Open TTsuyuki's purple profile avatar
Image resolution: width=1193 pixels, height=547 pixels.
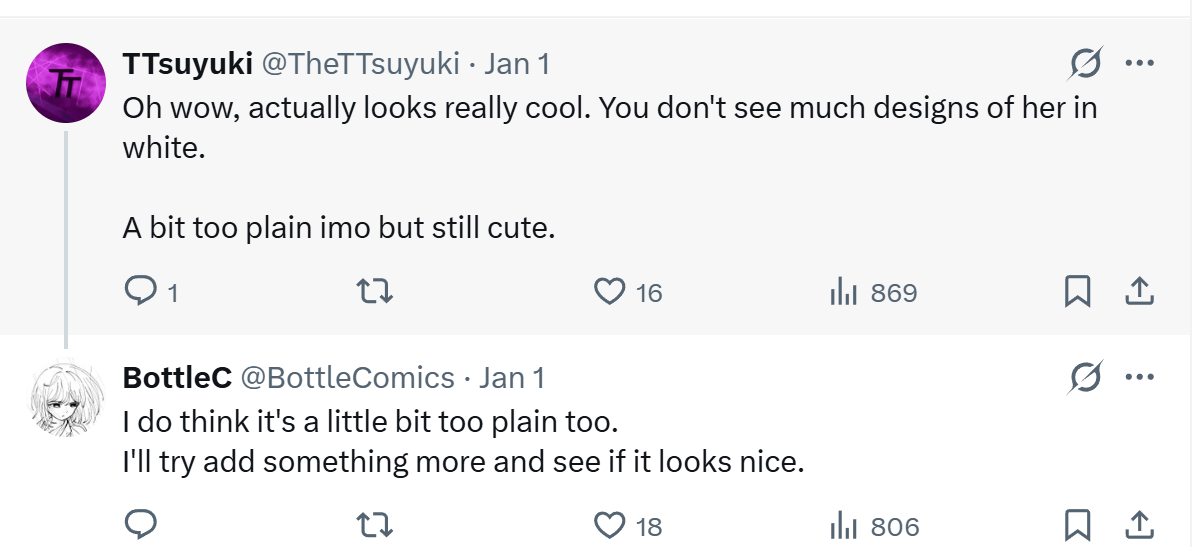65,83
